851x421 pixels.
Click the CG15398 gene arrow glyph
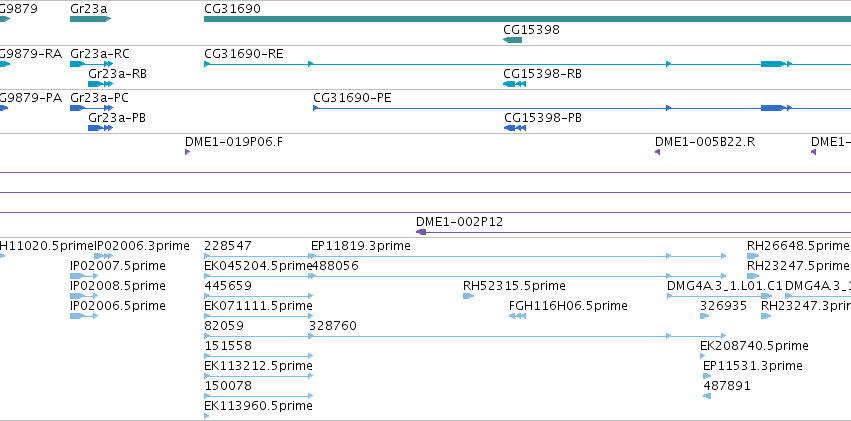tap(512, 40)
